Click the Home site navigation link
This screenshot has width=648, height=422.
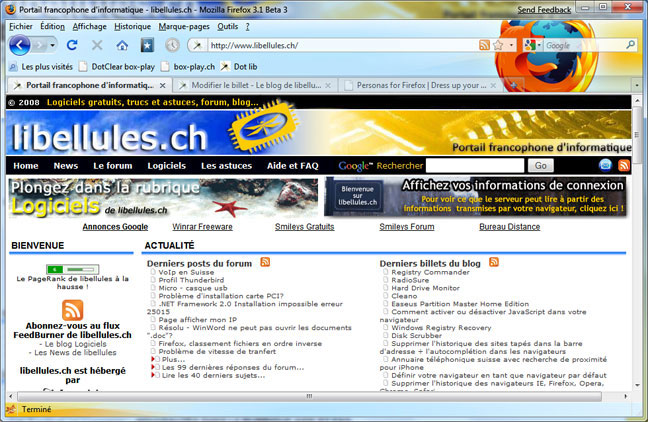[x=26, y=166]
